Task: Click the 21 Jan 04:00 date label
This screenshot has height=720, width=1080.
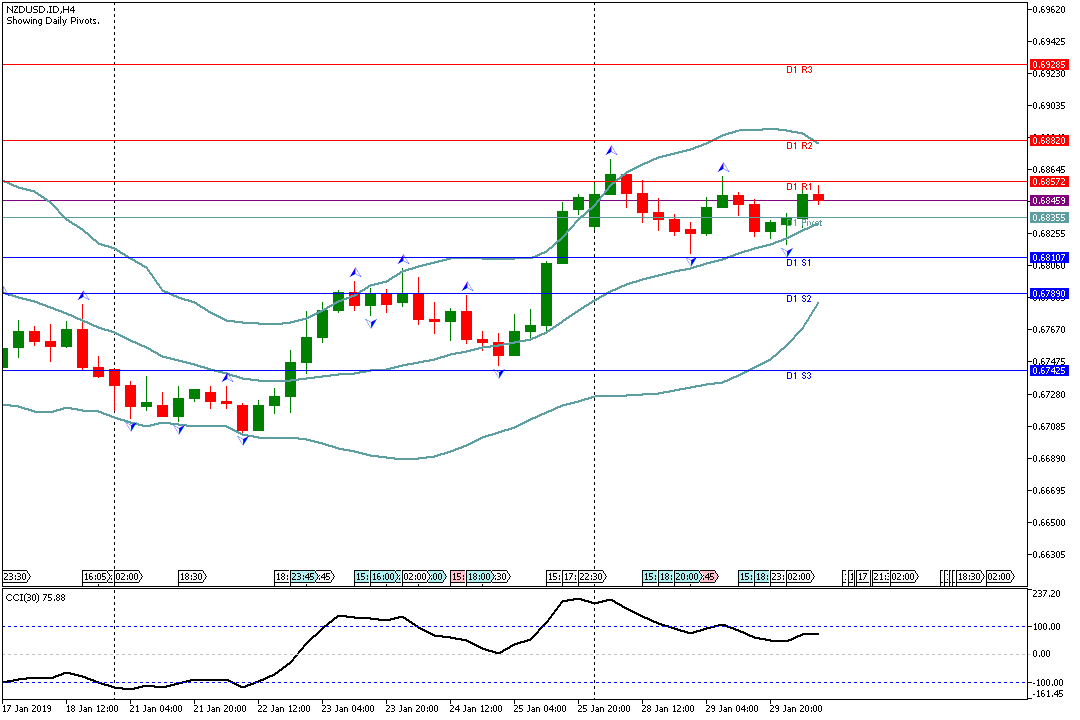Action: 156,708
